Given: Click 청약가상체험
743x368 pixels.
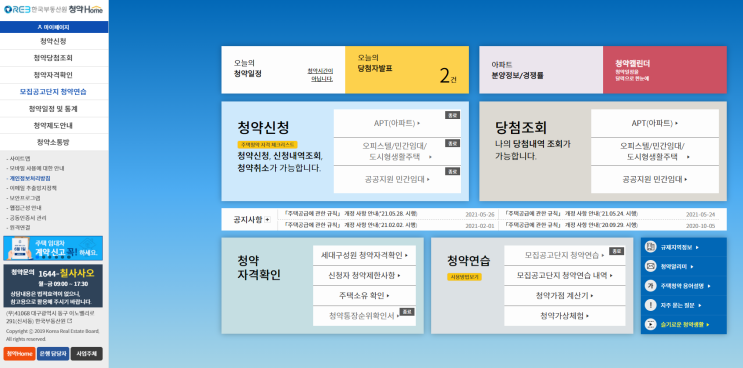Looking at the screenshot, I should point(565,316).
